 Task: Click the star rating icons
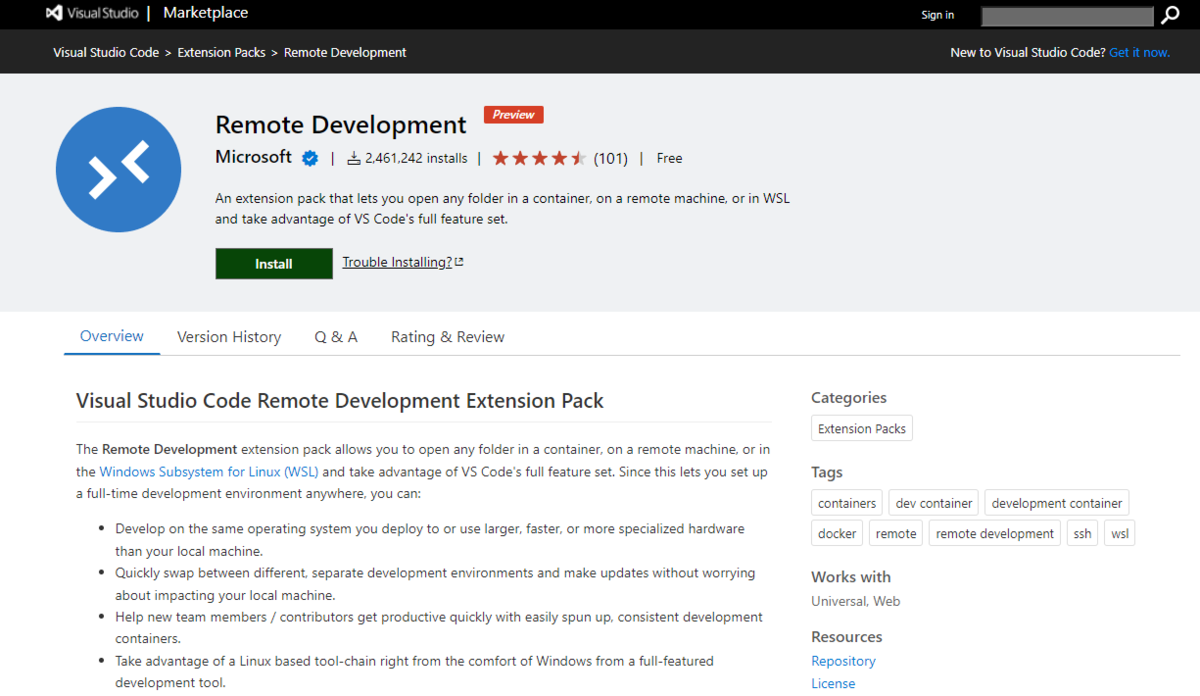point(539,158)
